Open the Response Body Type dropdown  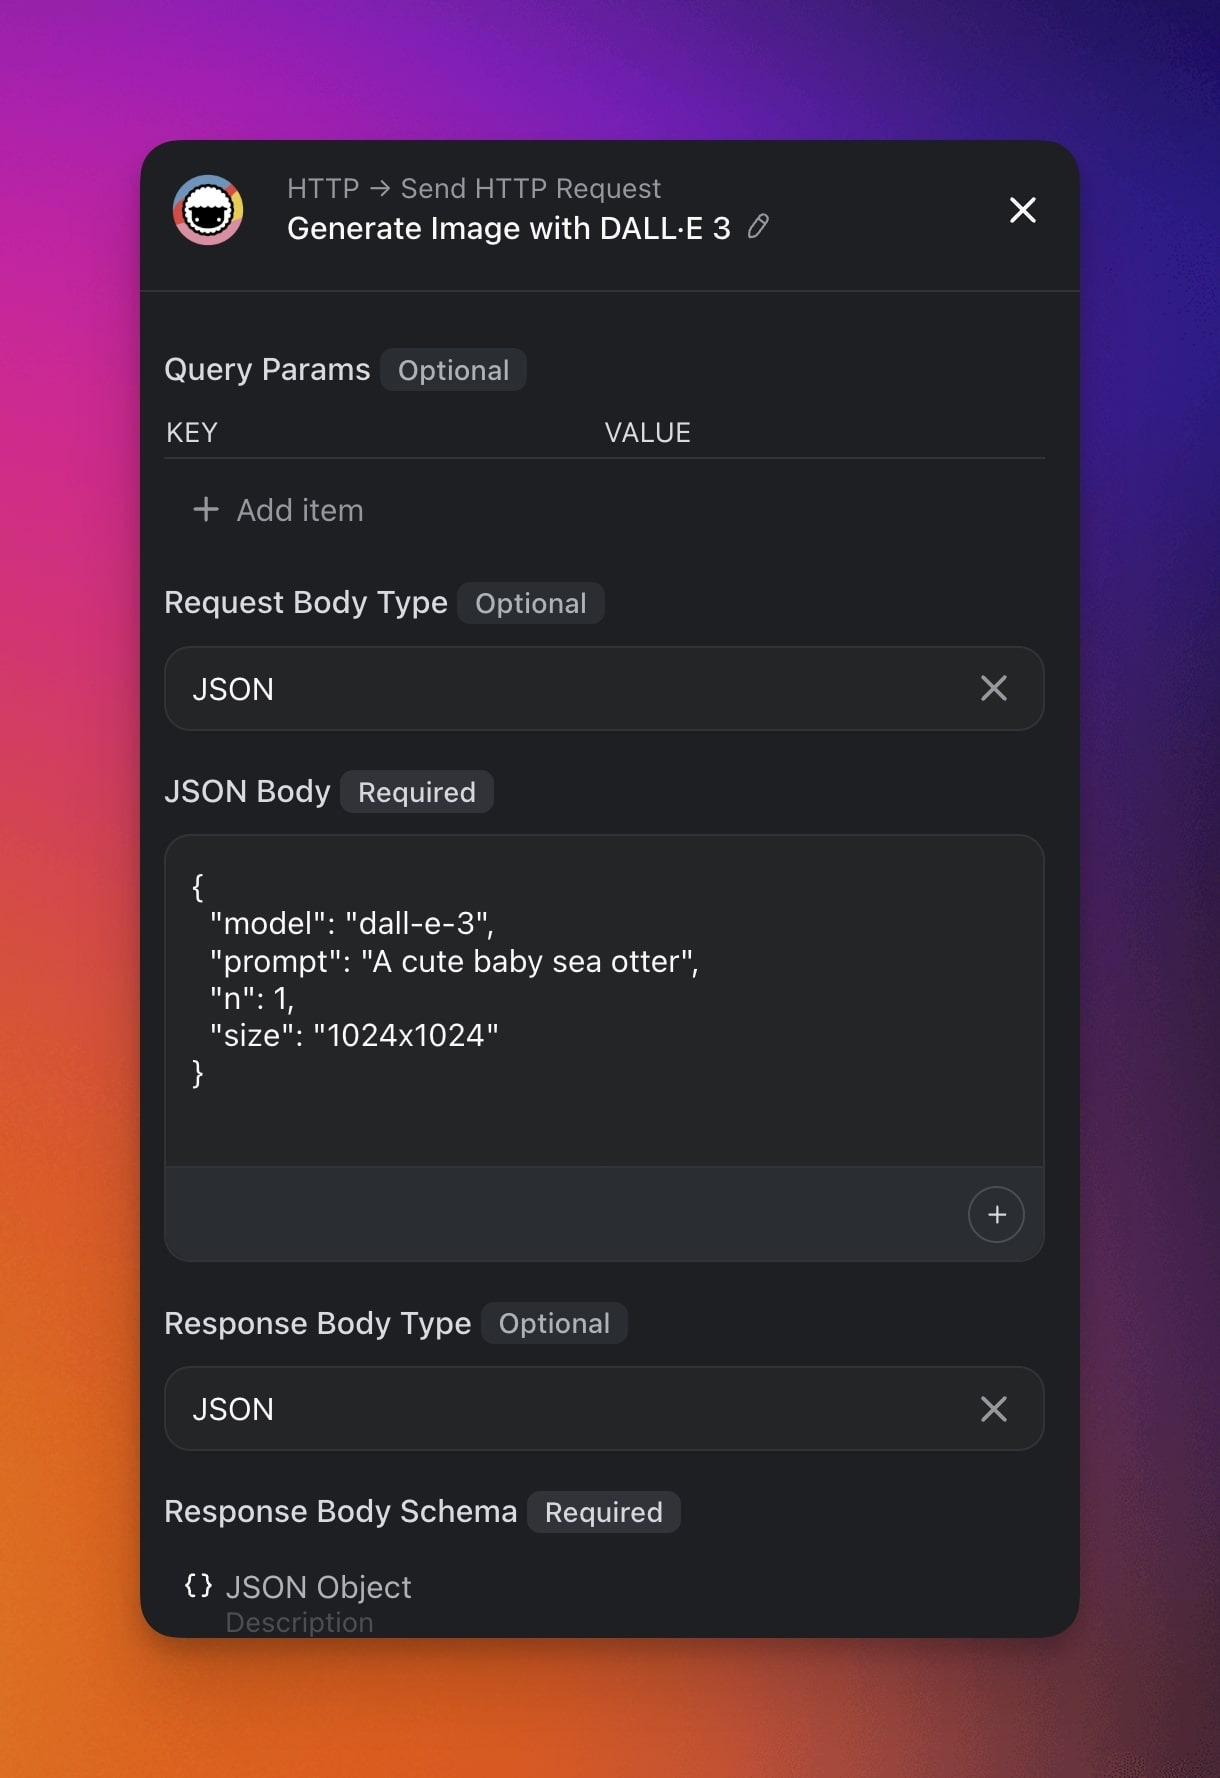click(570, 1408)
